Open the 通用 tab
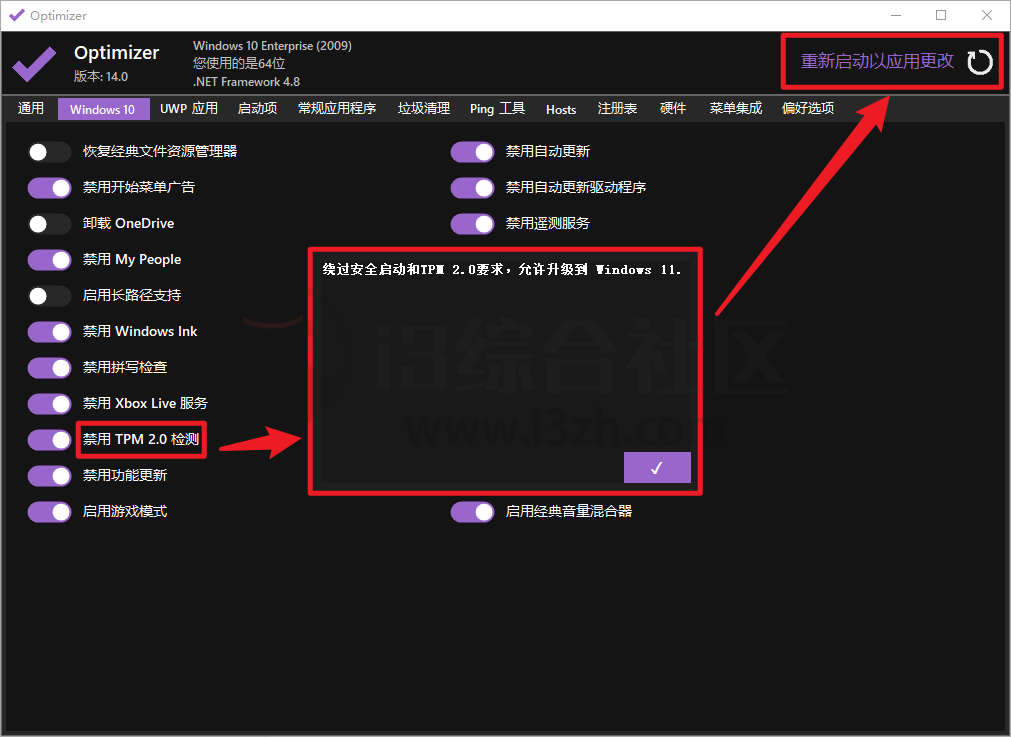Viewport: 1011px width, 737px height. (30, 108)
